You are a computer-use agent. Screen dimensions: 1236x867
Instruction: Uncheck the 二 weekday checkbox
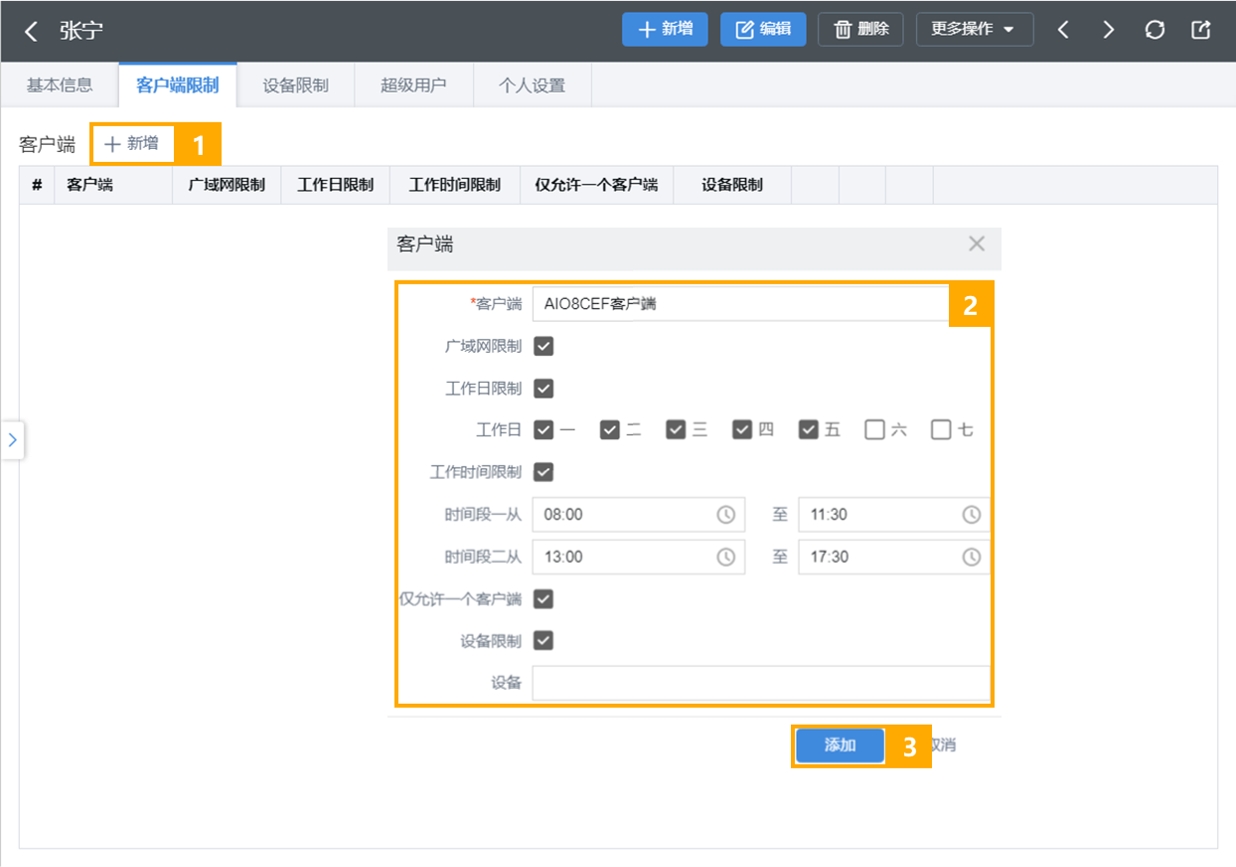610,430
